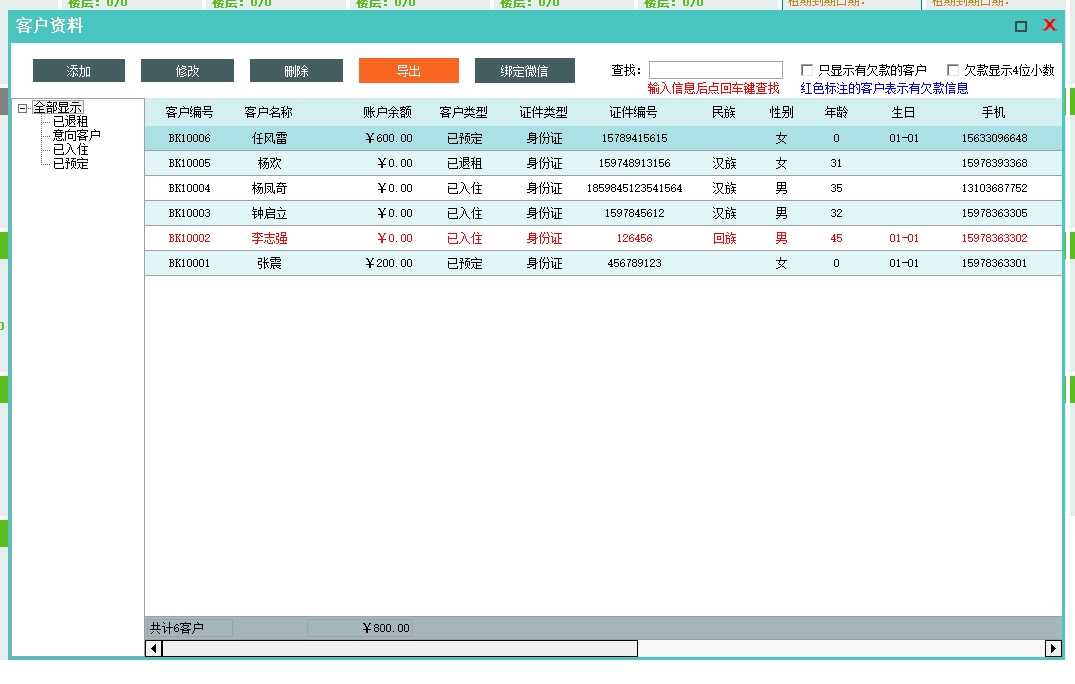Click the scroll right arrow of horizontal scrollbar
The width and height of the screenshot is (1075, 684).
pos(1053,649)
